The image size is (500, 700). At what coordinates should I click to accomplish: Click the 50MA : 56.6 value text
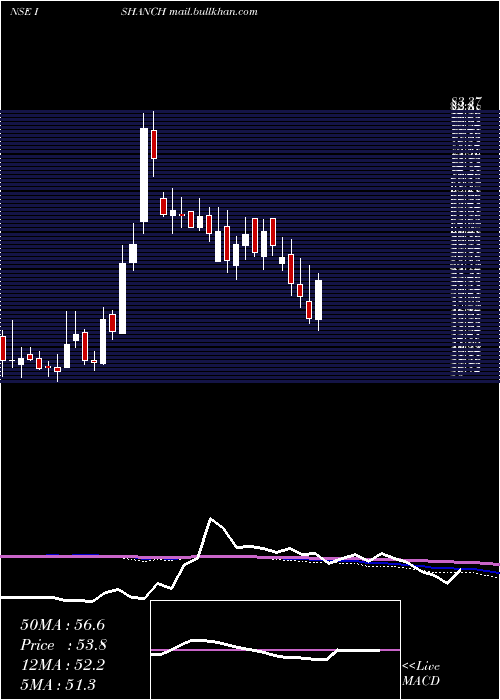62,625
